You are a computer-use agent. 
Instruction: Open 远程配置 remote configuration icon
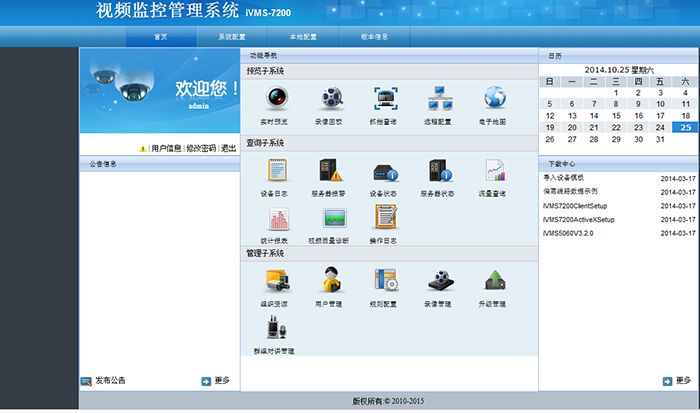point(440,98)
